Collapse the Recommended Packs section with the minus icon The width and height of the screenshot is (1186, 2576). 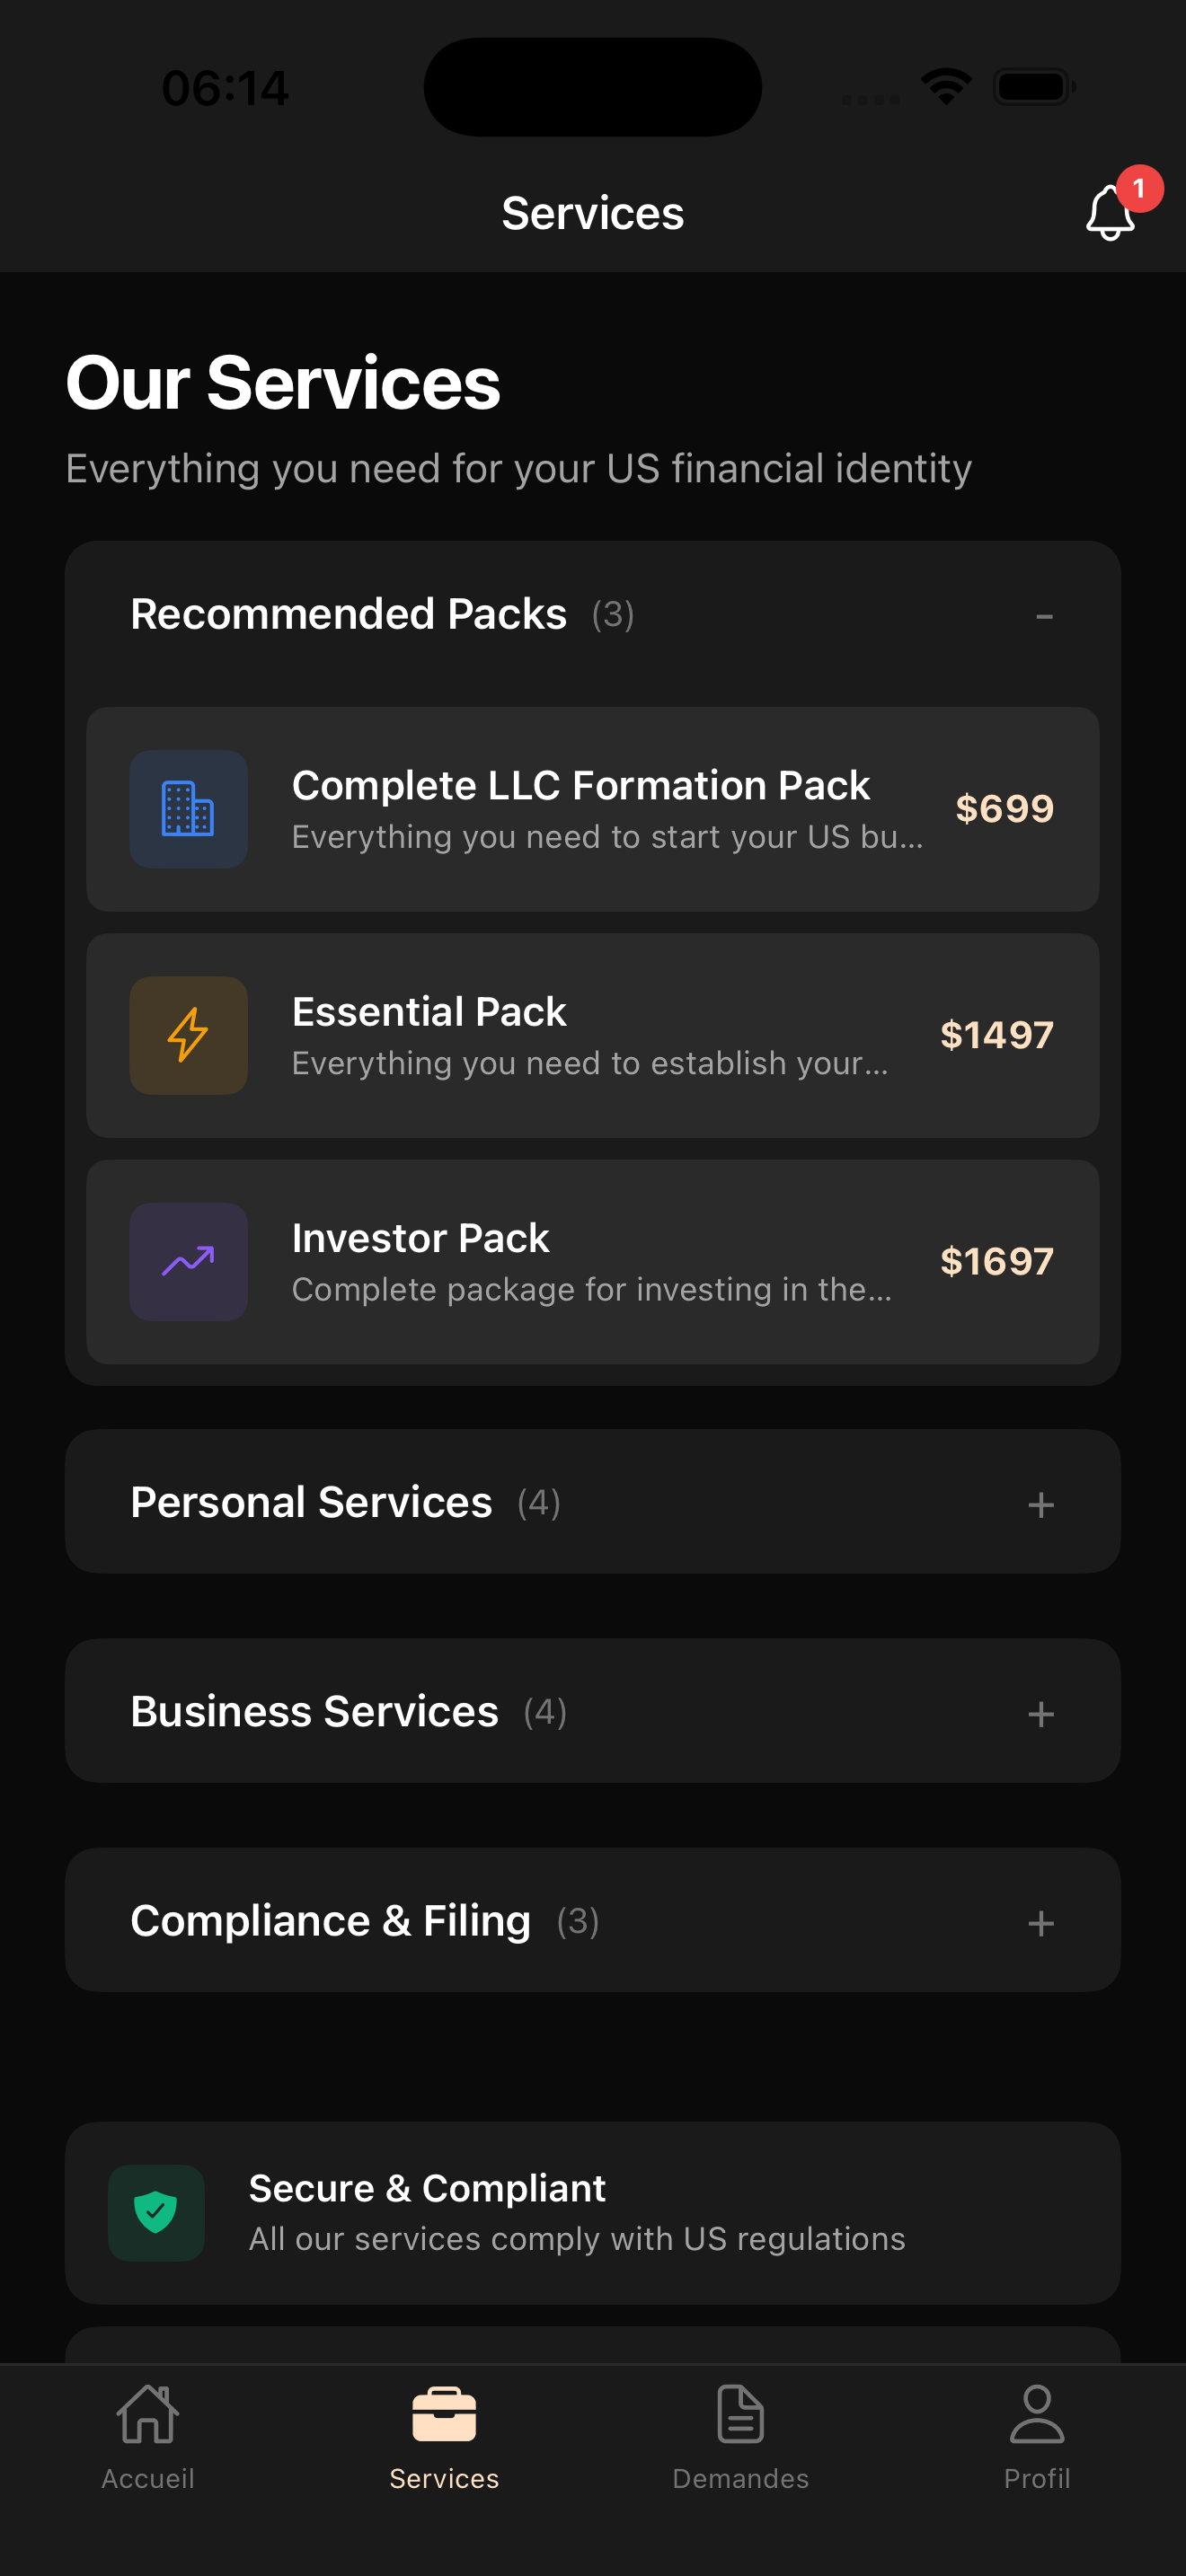click(x=1044, y=617)
